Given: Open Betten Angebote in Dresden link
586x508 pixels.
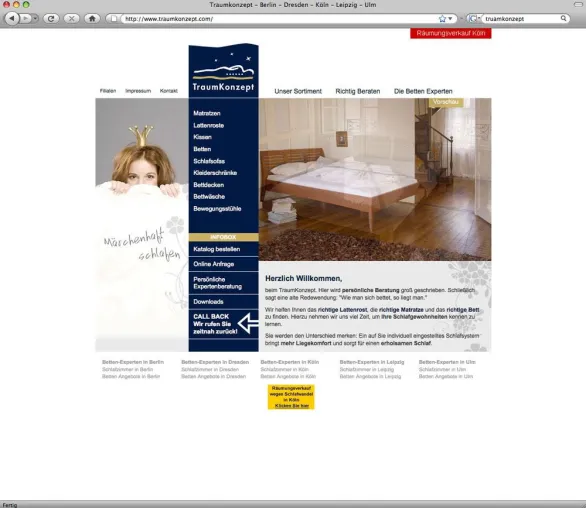Looking at the screenshot, I should [x=213, y=376].
